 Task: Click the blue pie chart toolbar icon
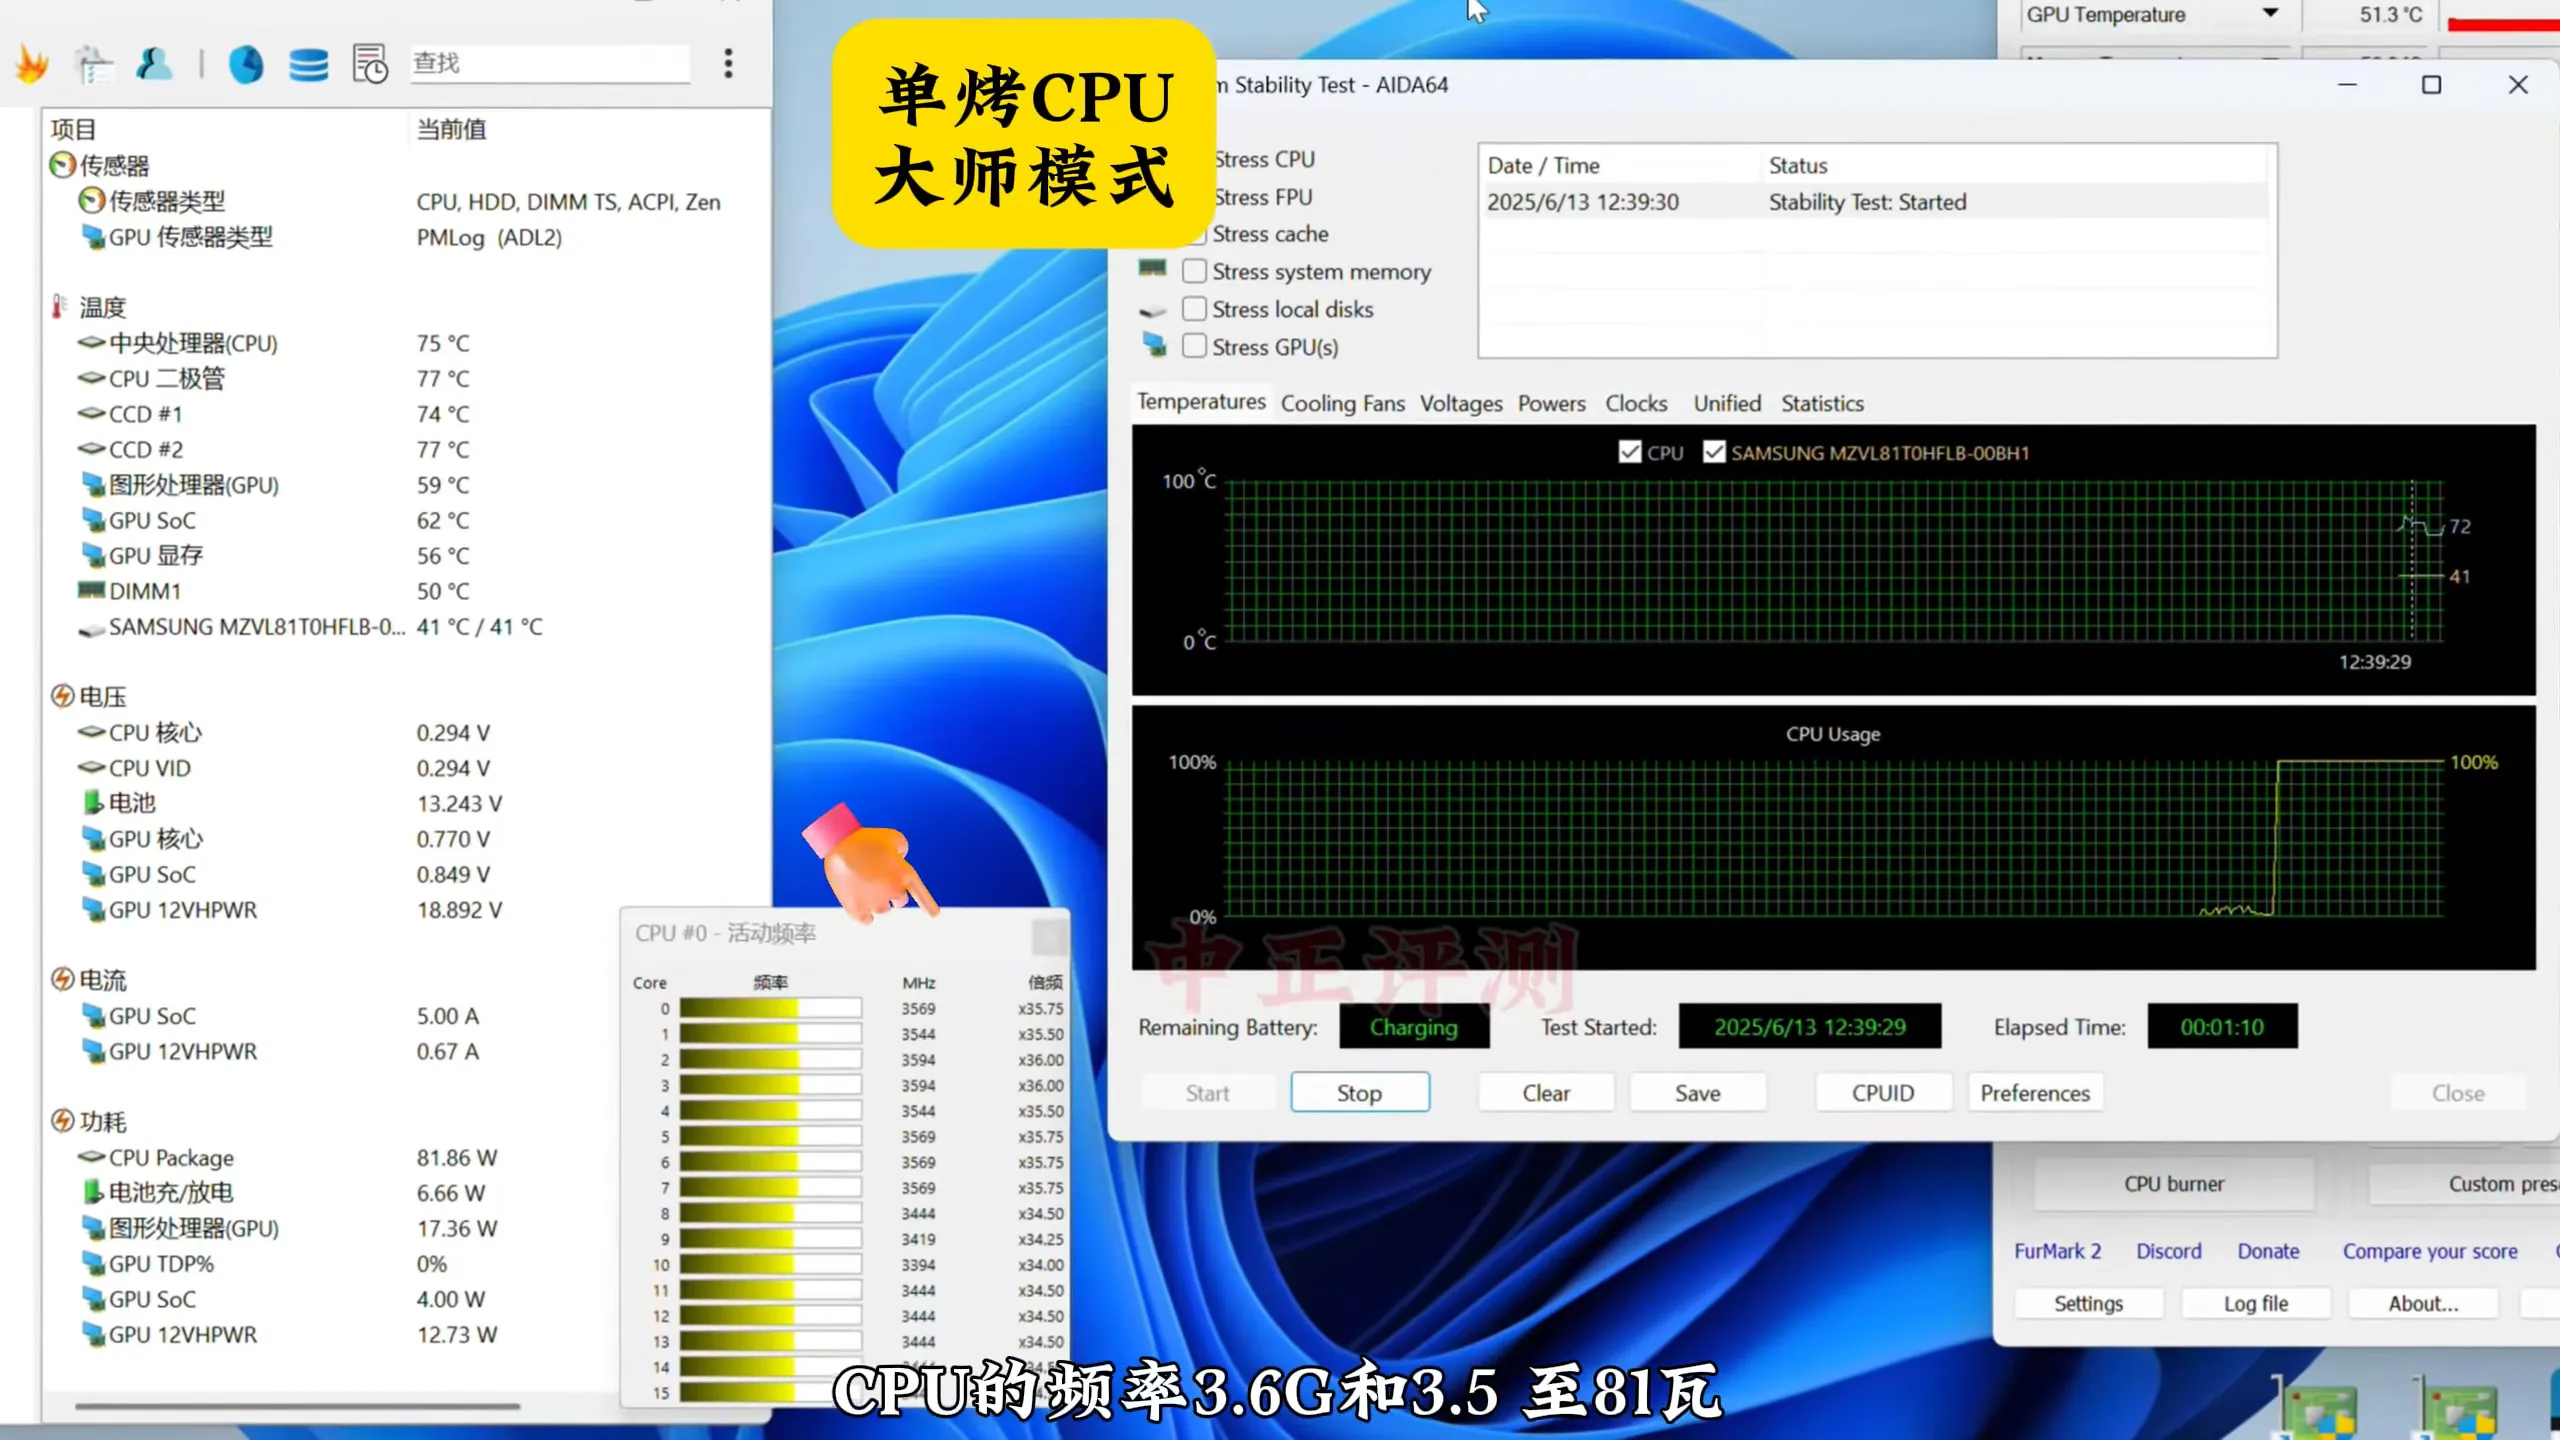pyautogui.click(x=246, y=65)
